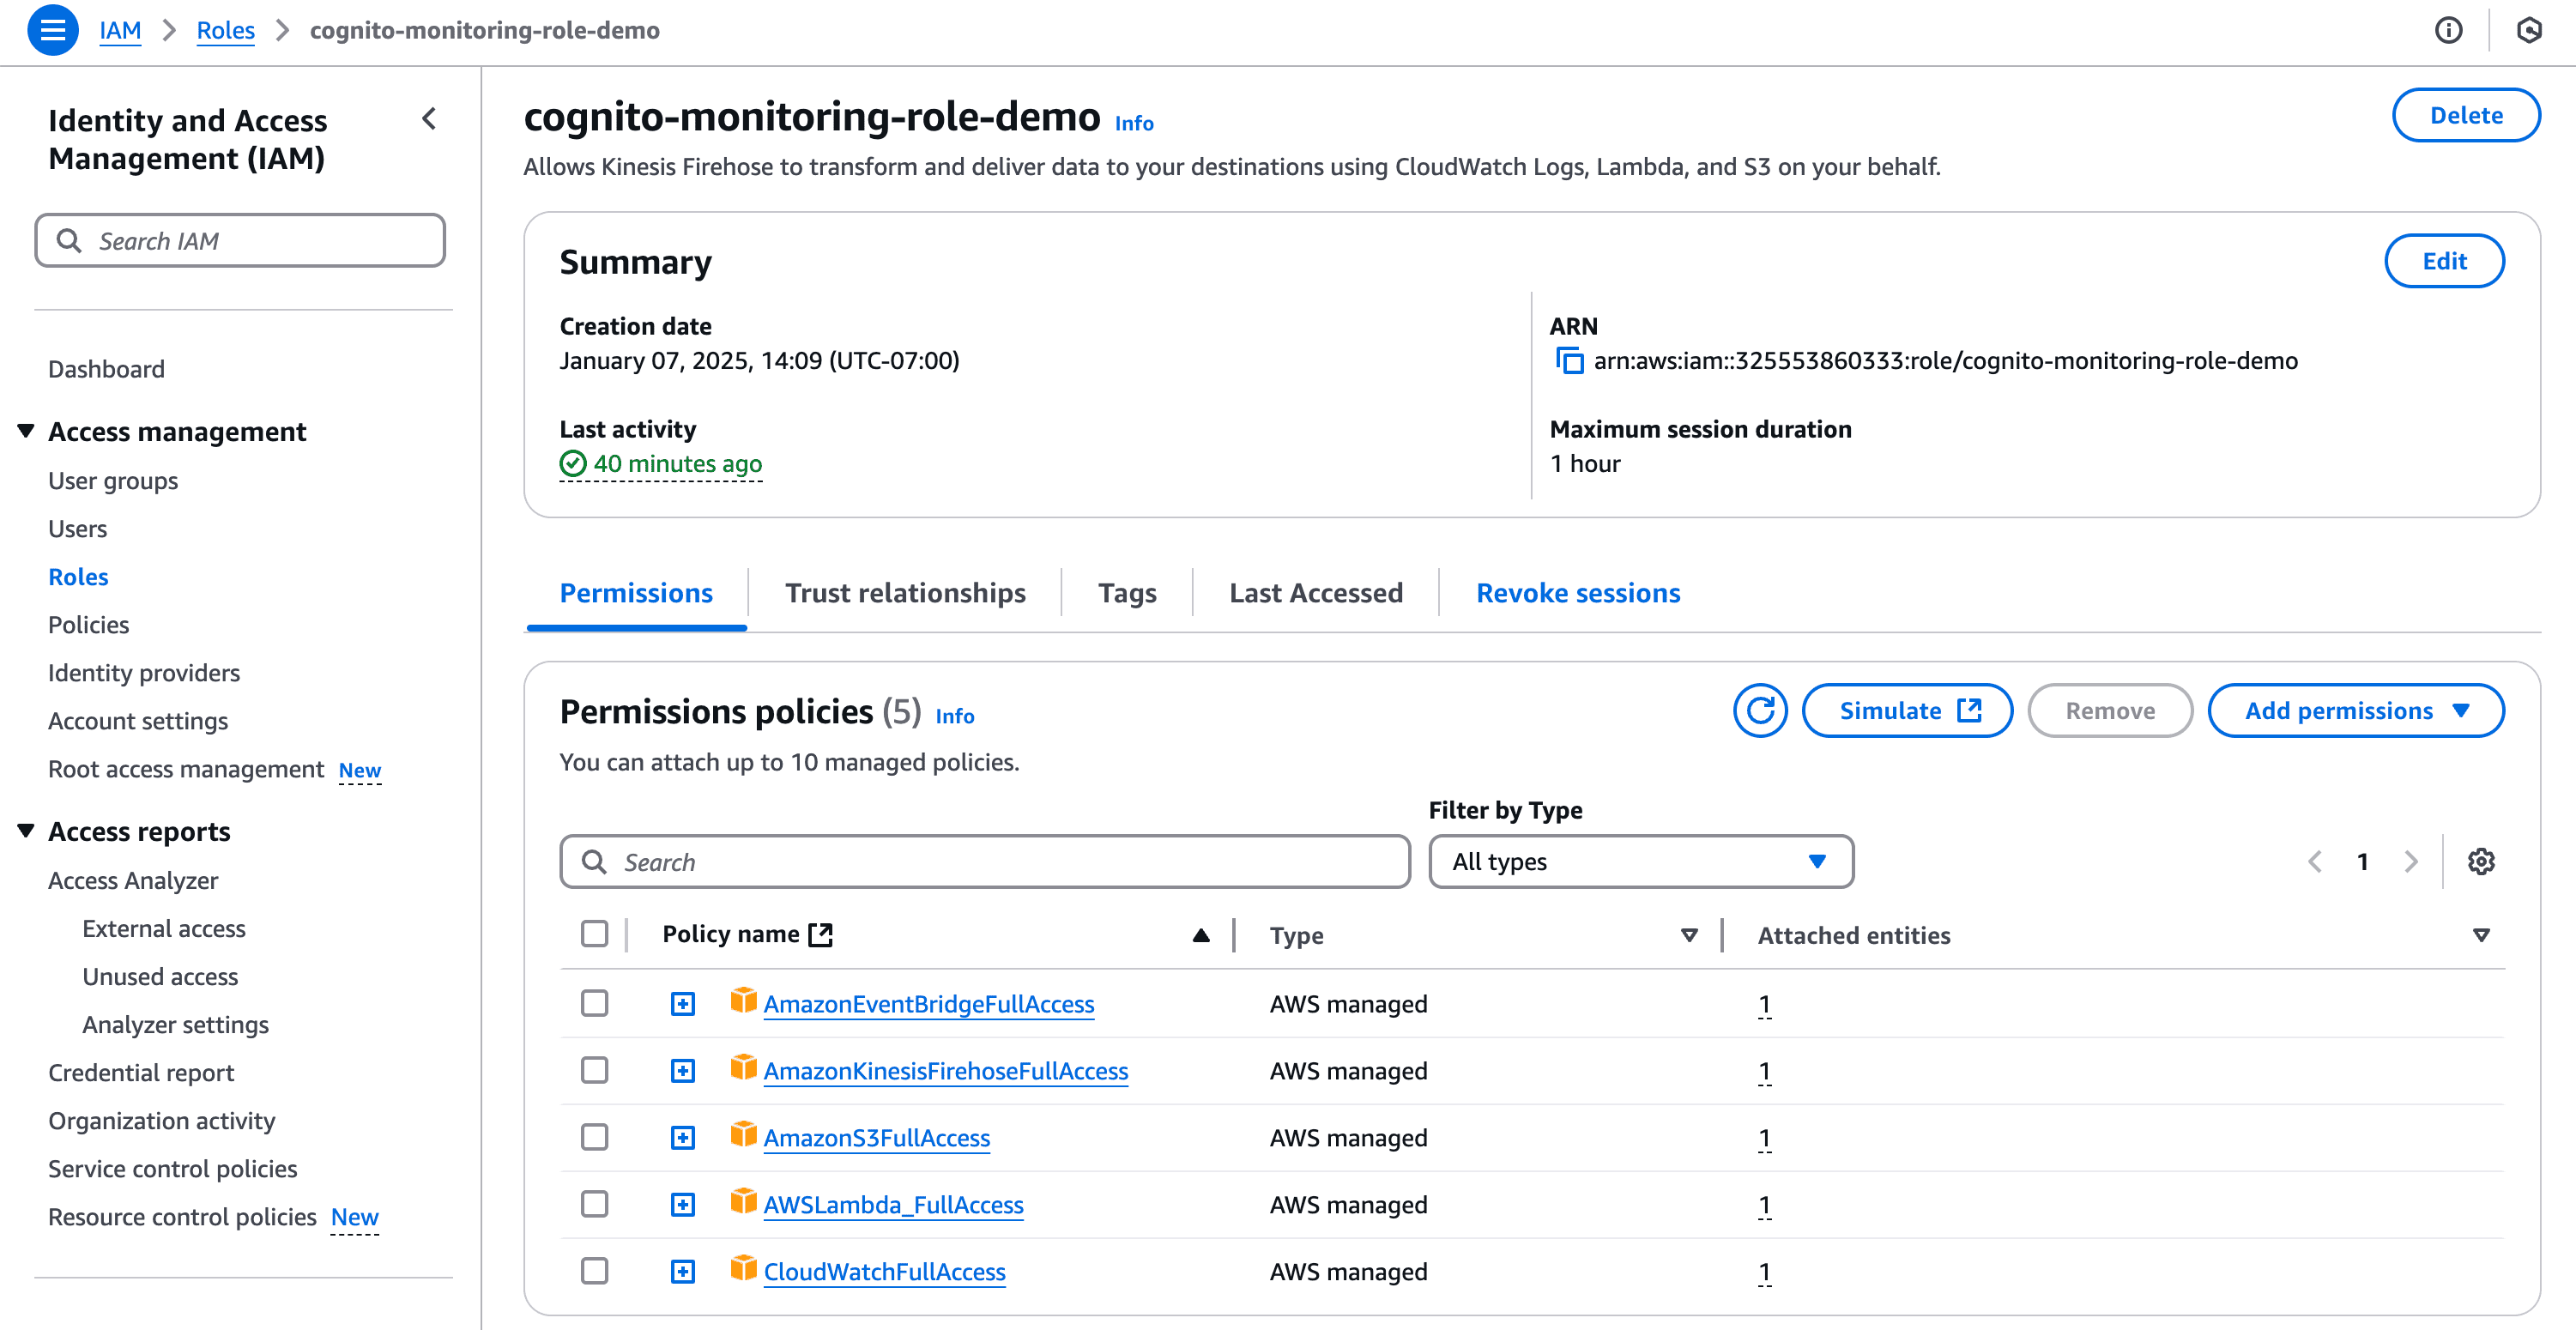This screenshot has height=1330, width=2576.
Task: Refresh the permissions policies list
Action: (1760, 710)
